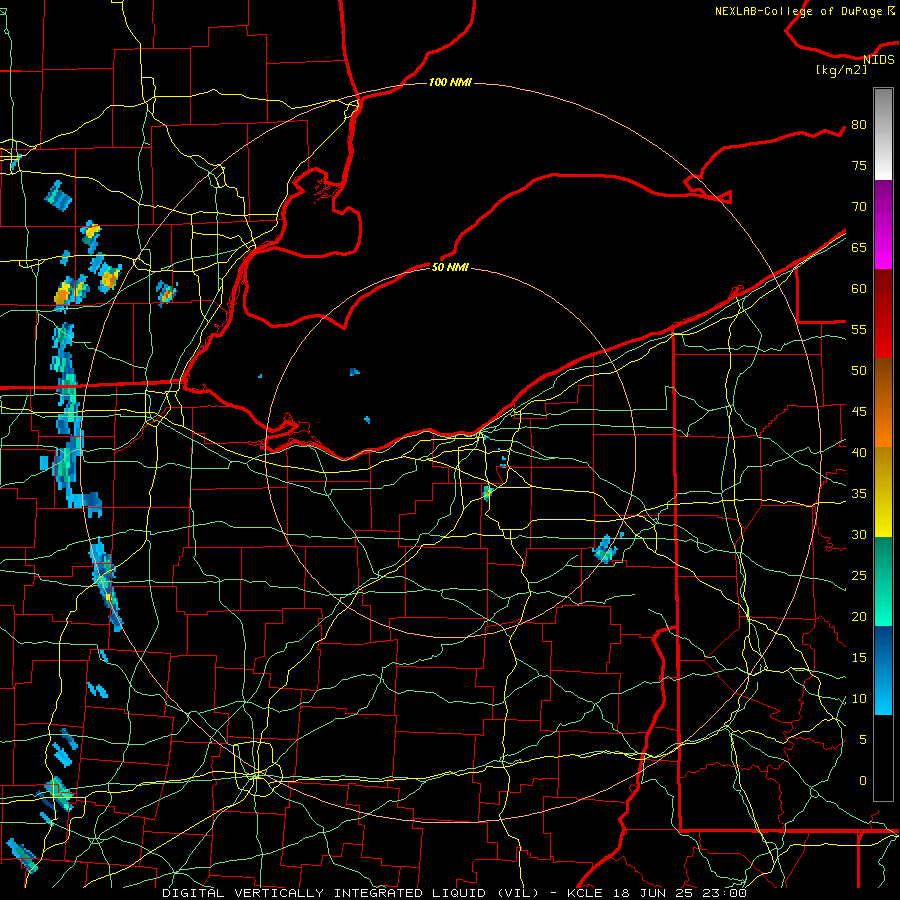The height and width of the screenshot is (900, 900).
Task: Click the scale value 65
Action: coord(859,247)
